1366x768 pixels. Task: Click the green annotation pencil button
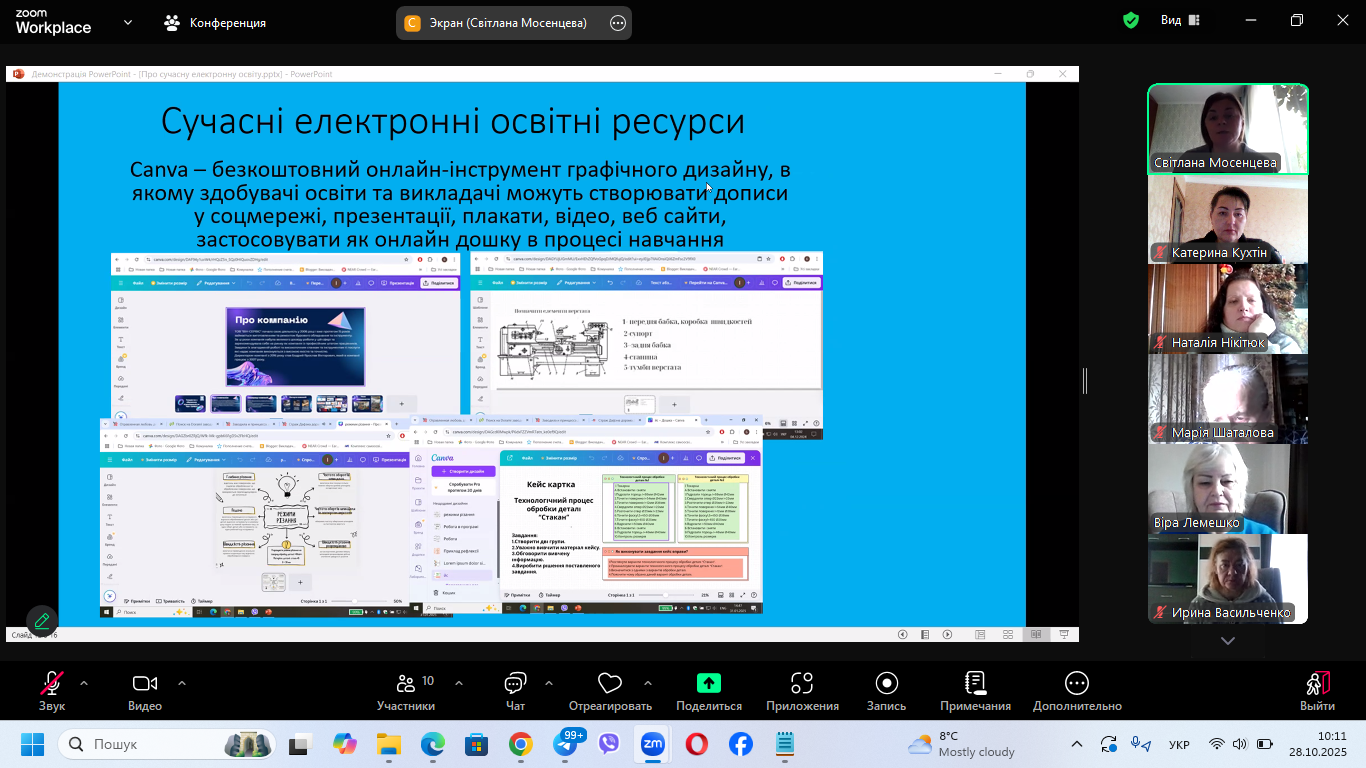[42, 621]
